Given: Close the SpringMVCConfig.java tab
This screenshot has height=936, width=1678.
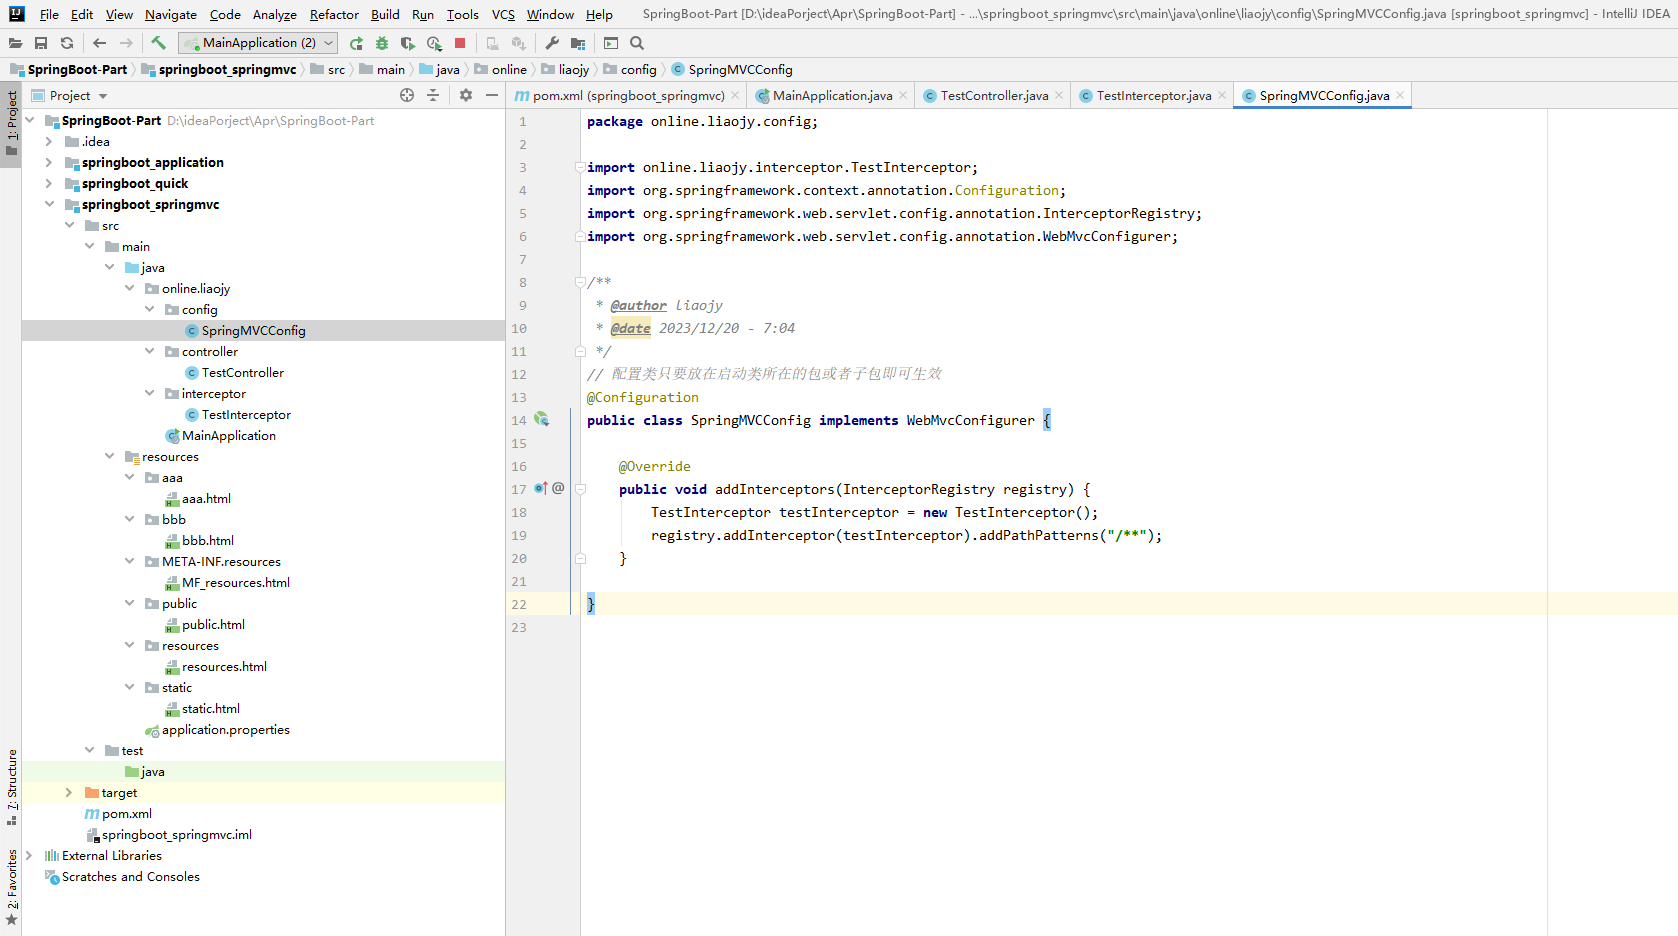Looking at the screenshot, I should [x=1400, y=95].
